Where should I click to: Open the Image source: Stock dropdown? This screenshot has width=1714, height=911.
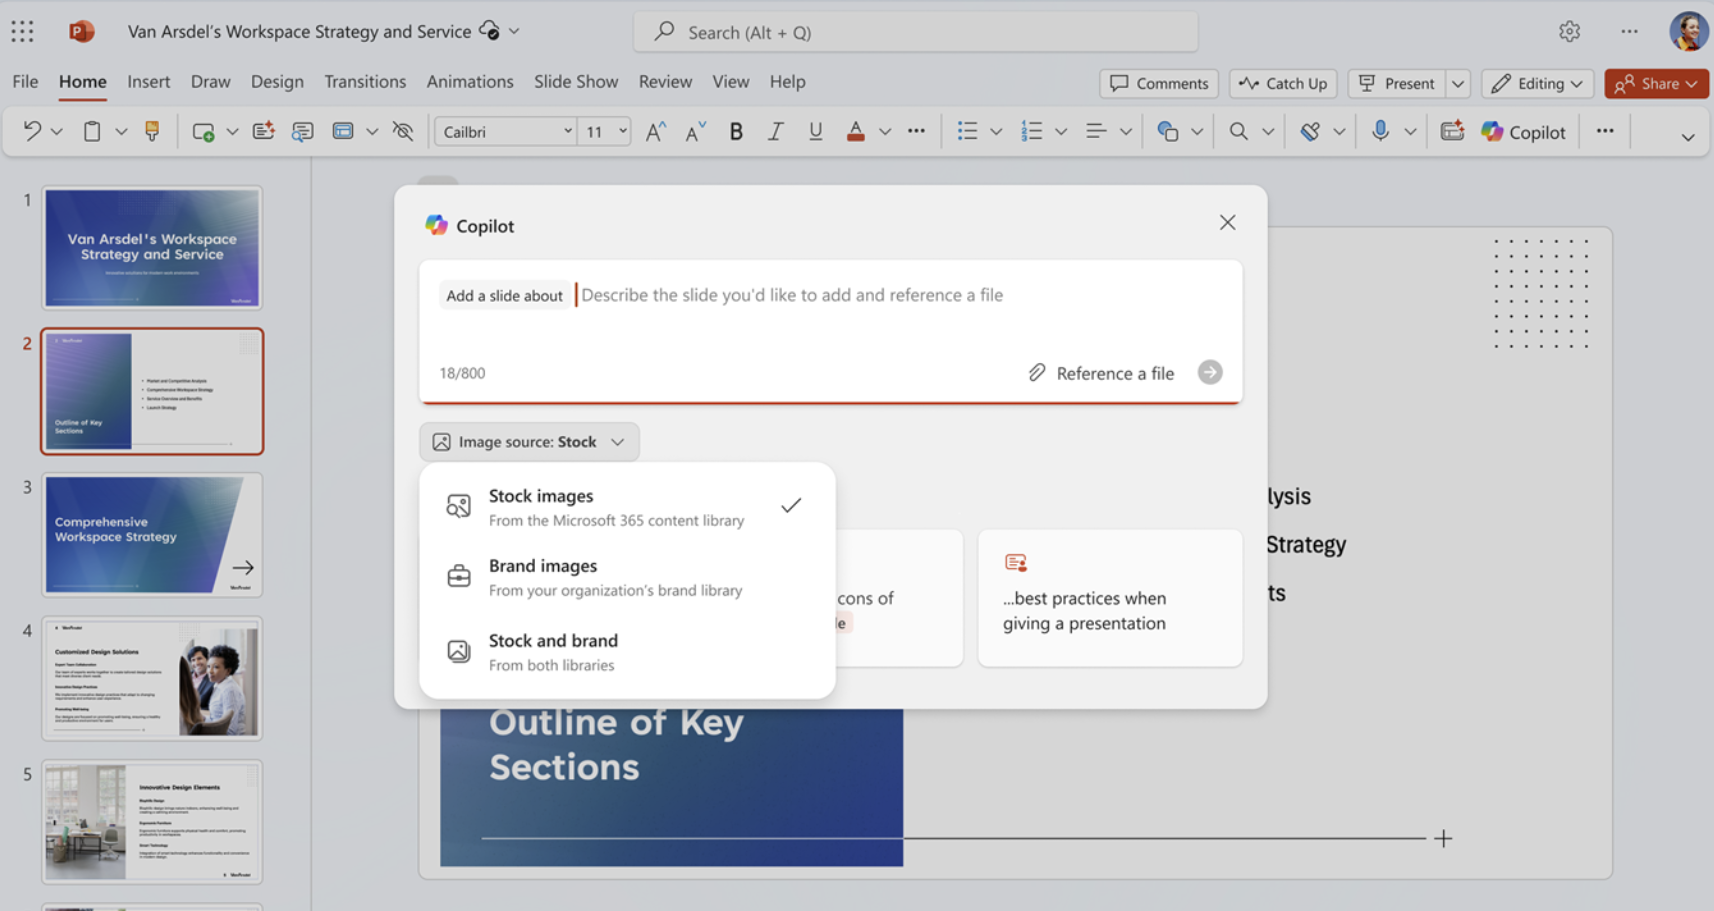(529, 442)
